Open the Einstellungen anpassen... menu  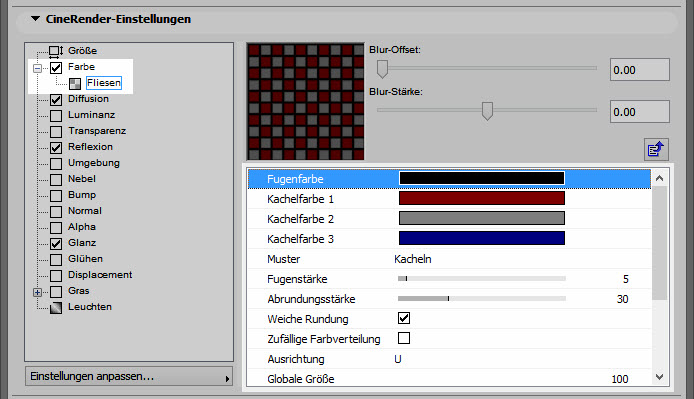129,376
